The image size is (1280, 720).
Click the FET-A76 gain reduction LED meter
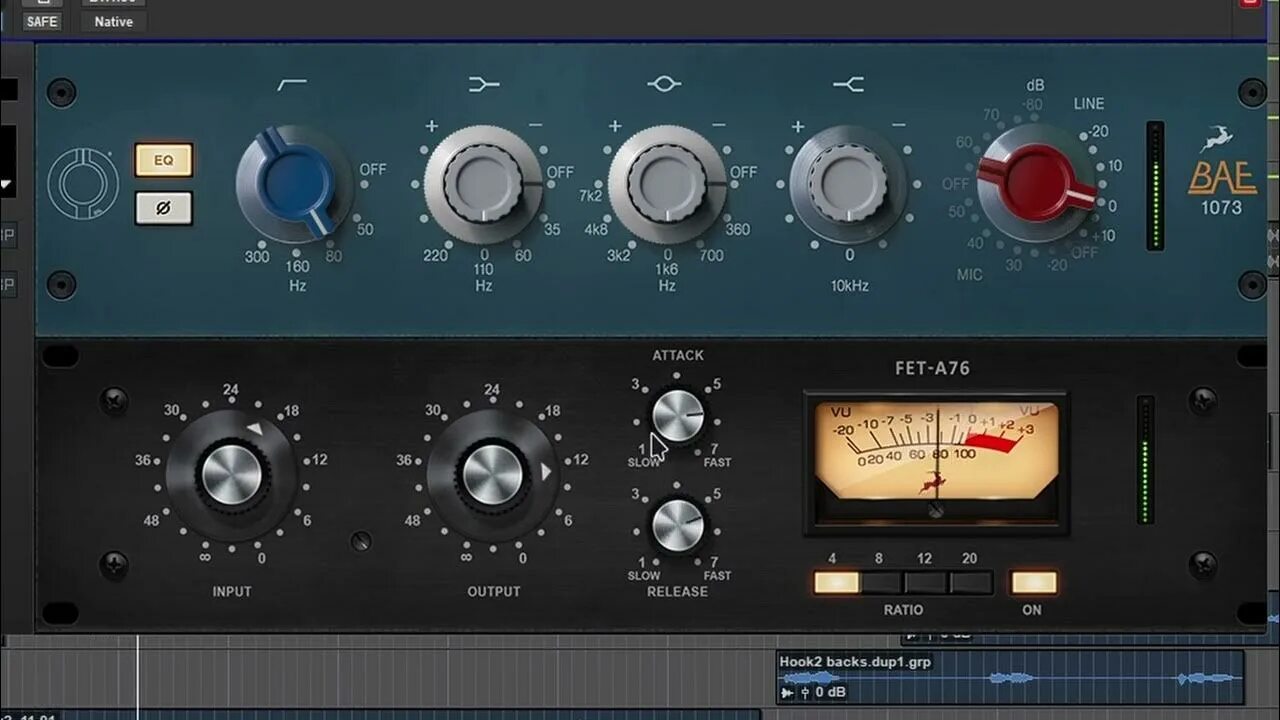pyautogui.click(x=1145, y=460)
